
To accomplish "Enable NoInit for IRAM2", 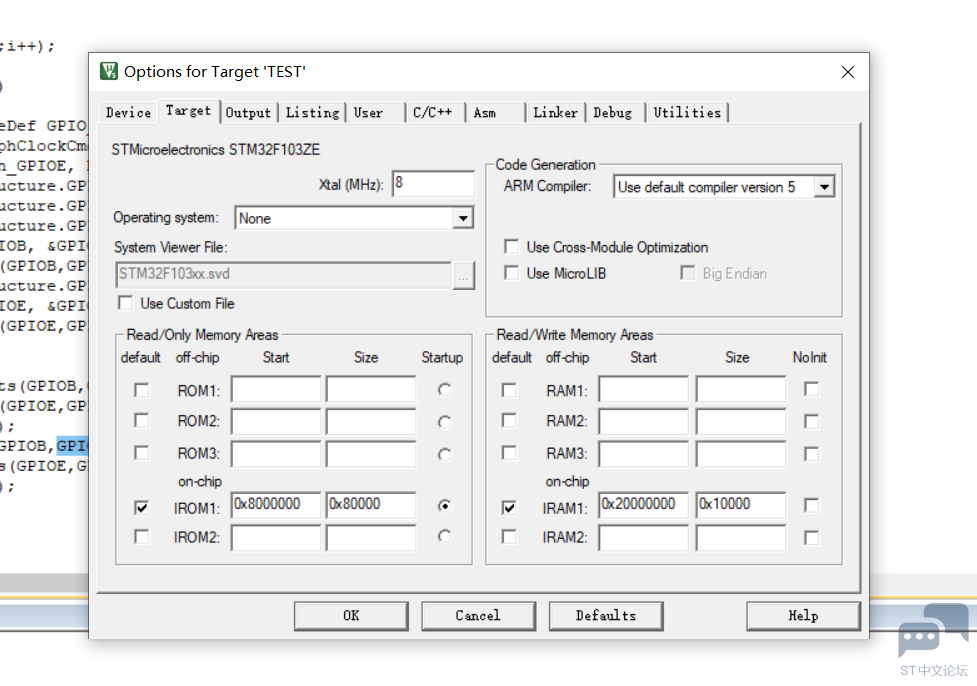I will [811, 537].
